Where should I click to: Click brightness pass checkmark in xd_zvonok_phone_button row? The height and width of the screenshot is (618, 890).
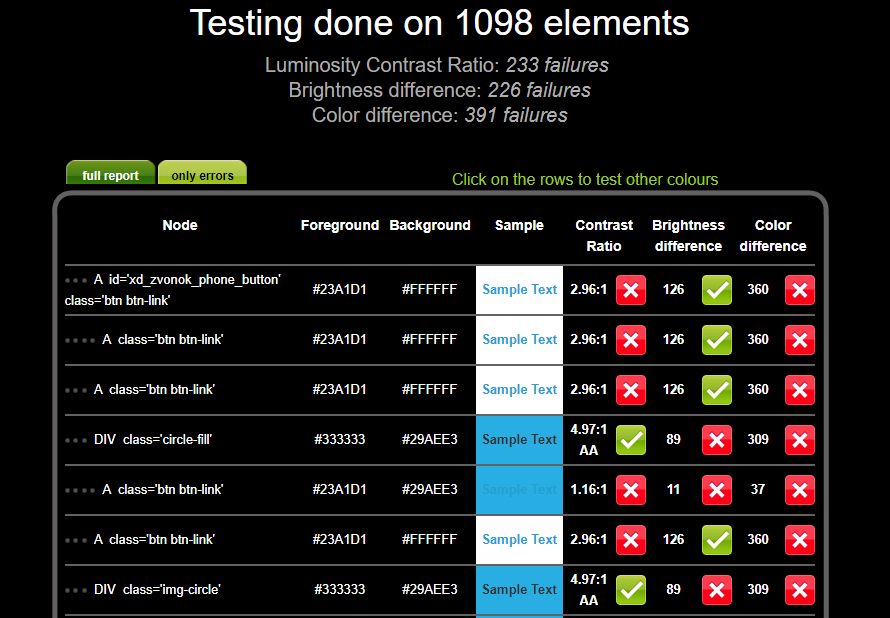(716, 290)
